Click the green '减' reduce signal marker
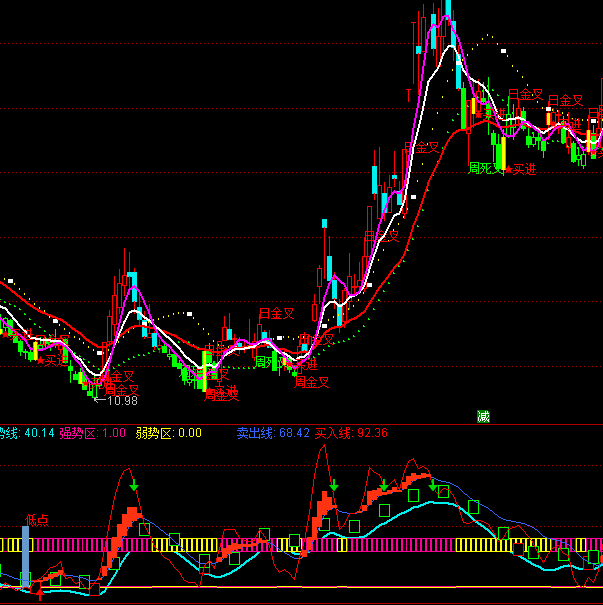The image size is (603, 605). click(483, 415)
